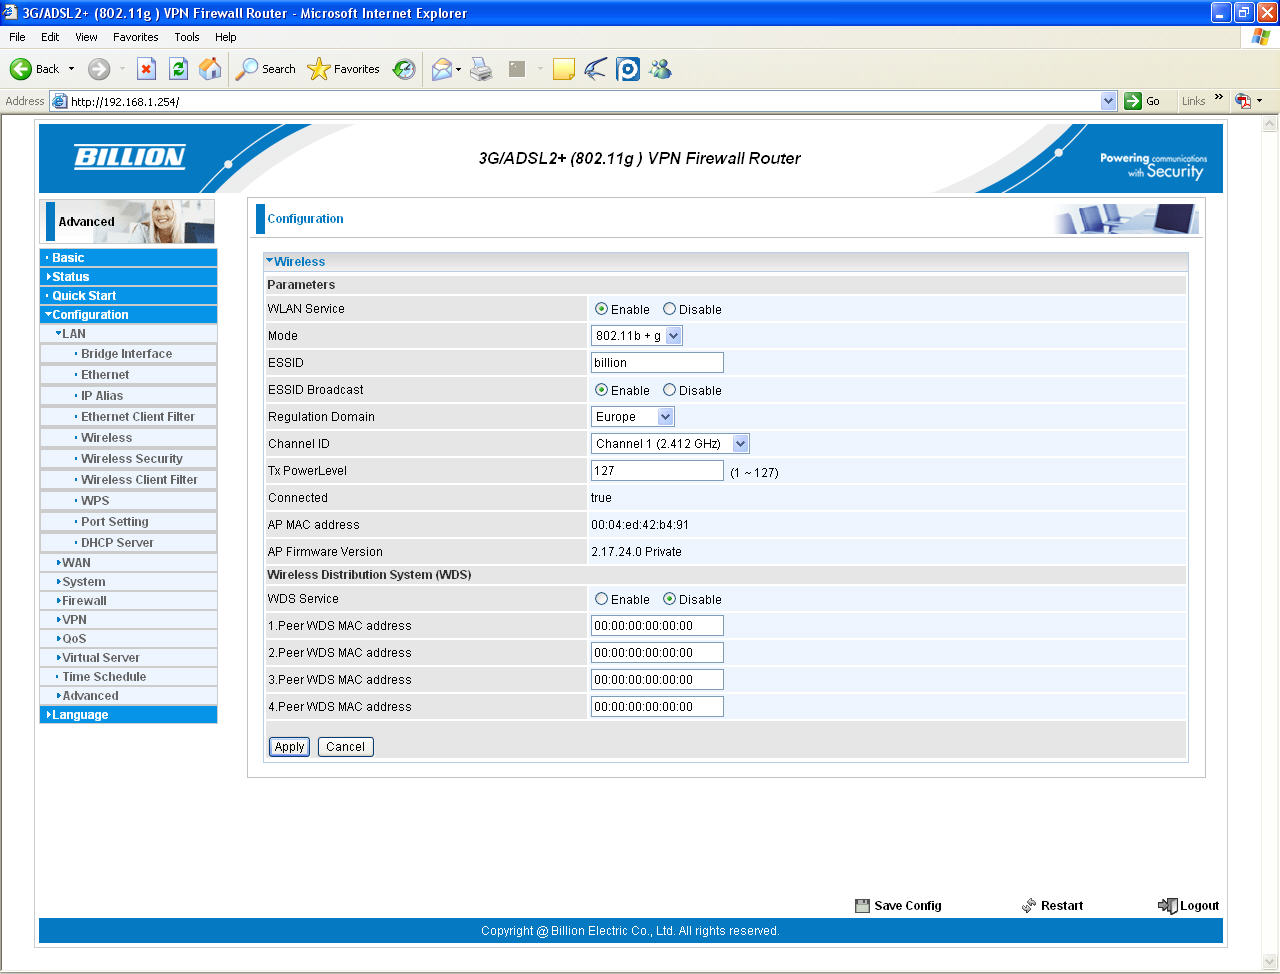Open the Help menu
The height and width of the screenshot is (974, 1280).
point(226,37)
